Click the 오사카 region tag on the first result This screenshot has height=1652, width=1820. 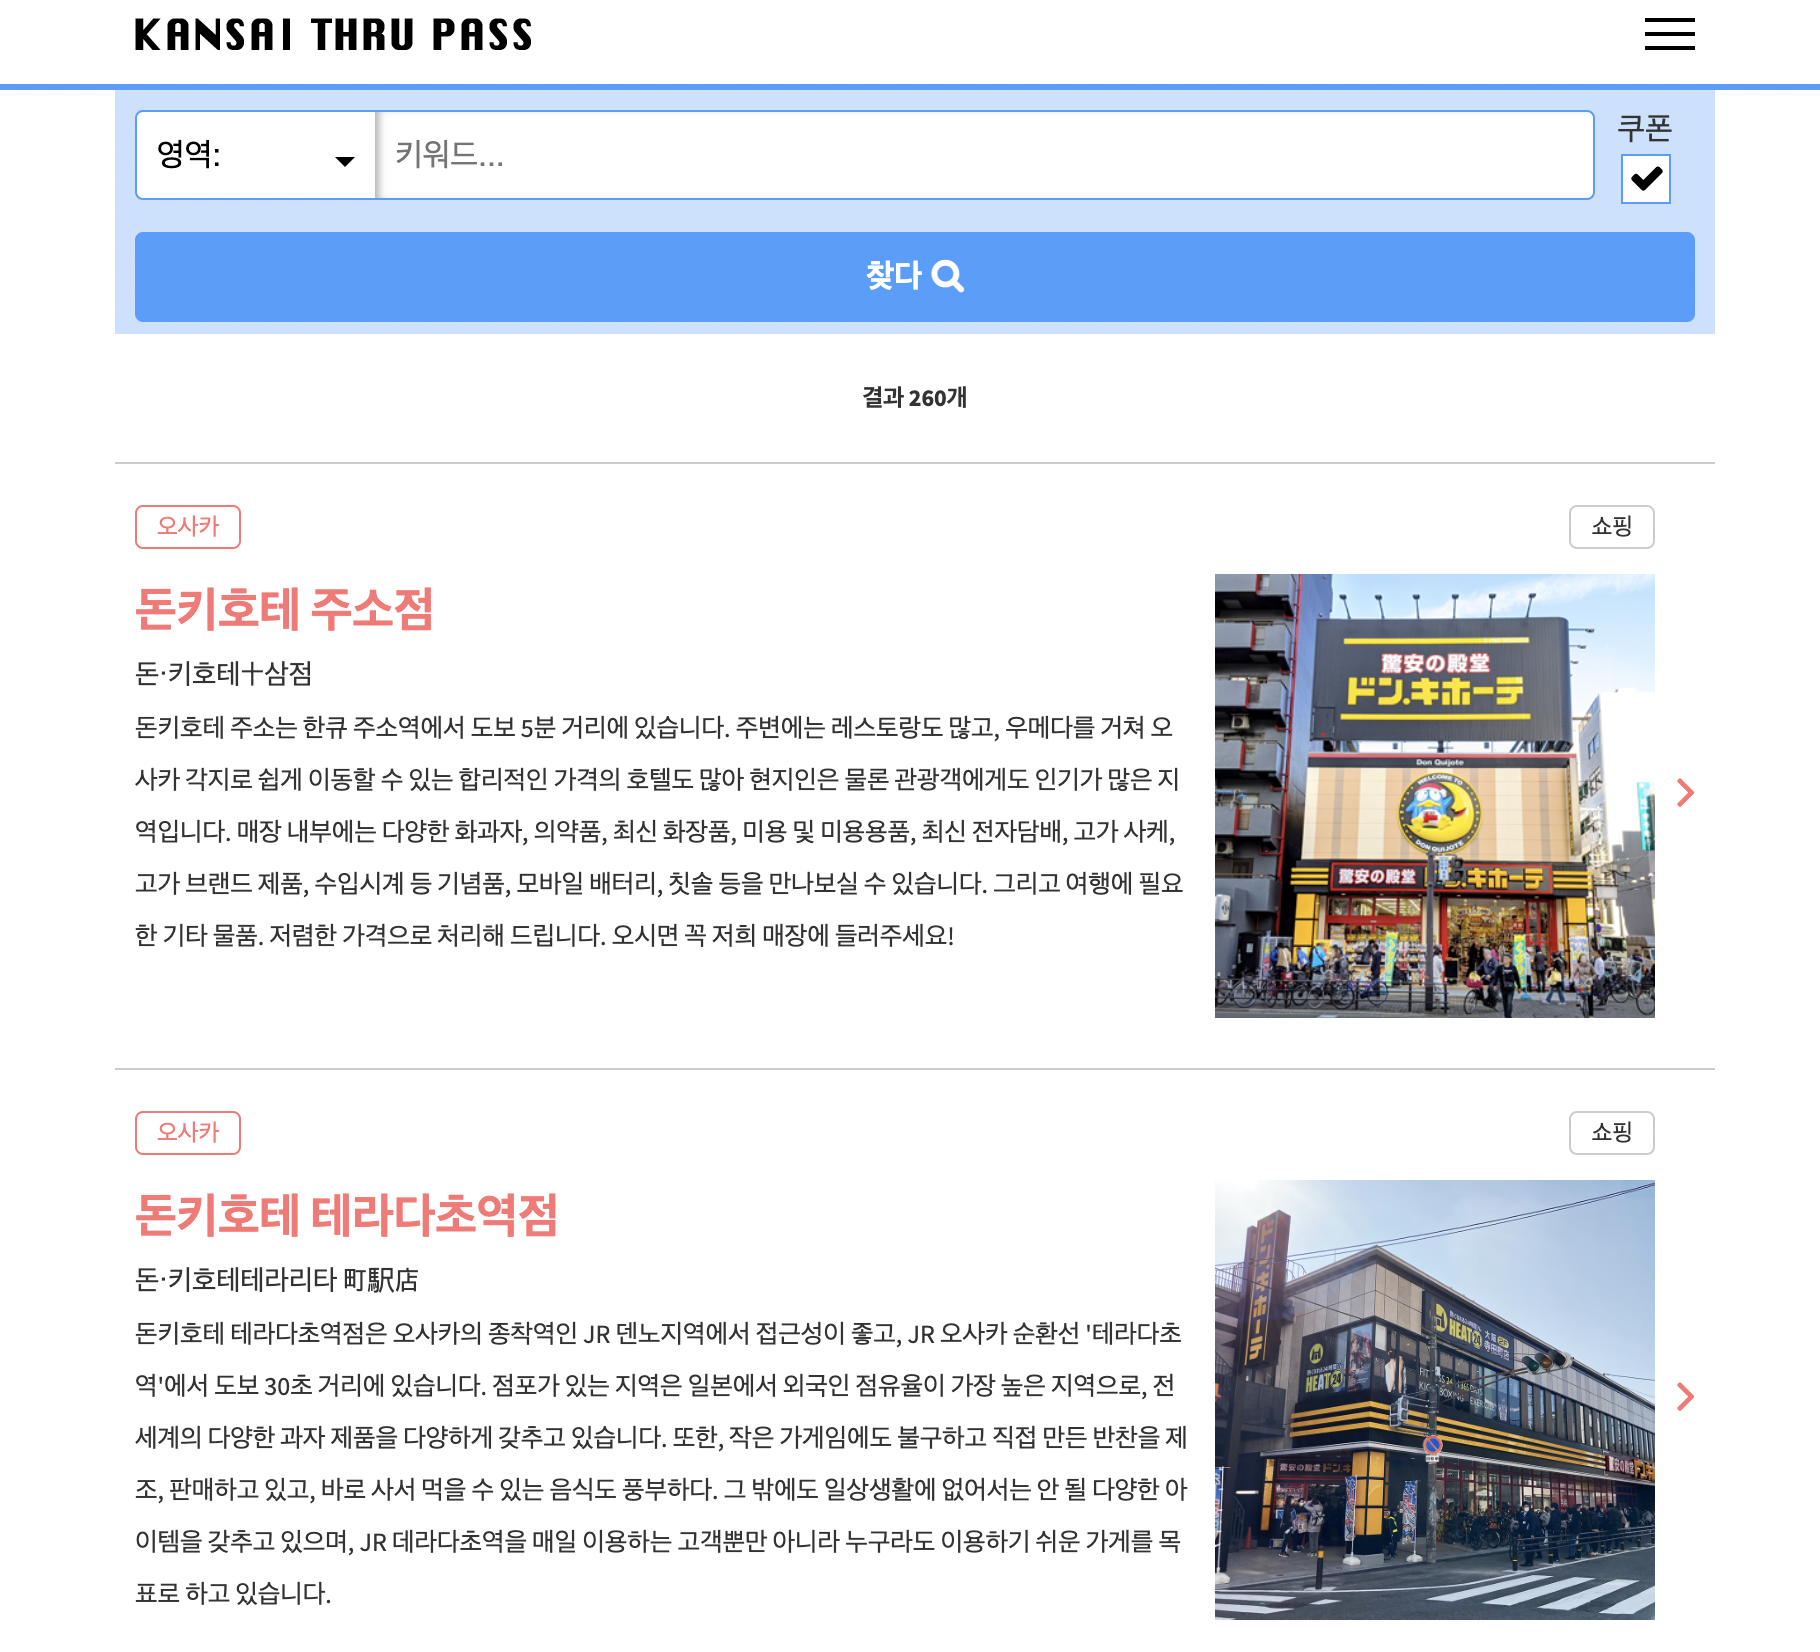(188, 527)
